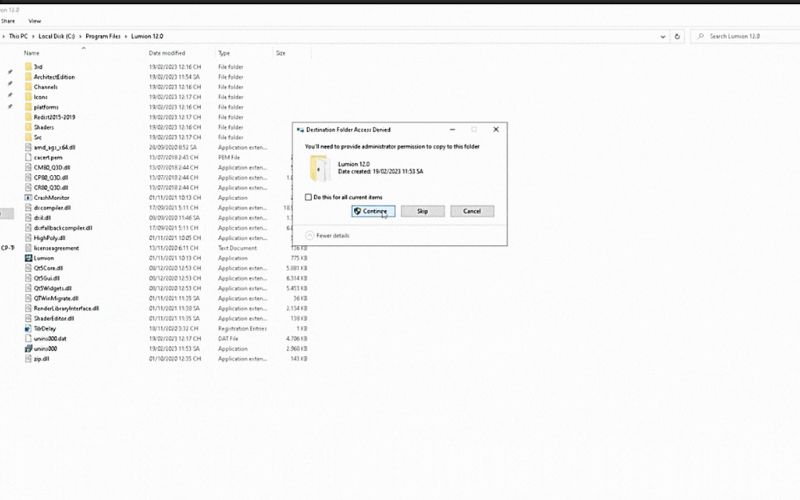Click the 'Registration Entries' type cell
This screenshot has height=500, width=800.
pyautogui.click(x=242, y=329)
